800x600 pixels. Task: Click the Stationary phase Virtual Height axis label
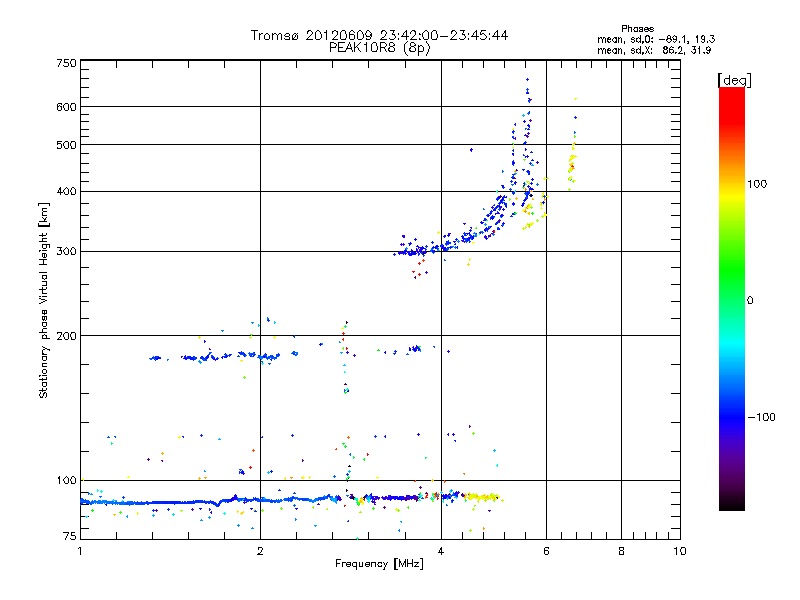click(x=43, y=300)
